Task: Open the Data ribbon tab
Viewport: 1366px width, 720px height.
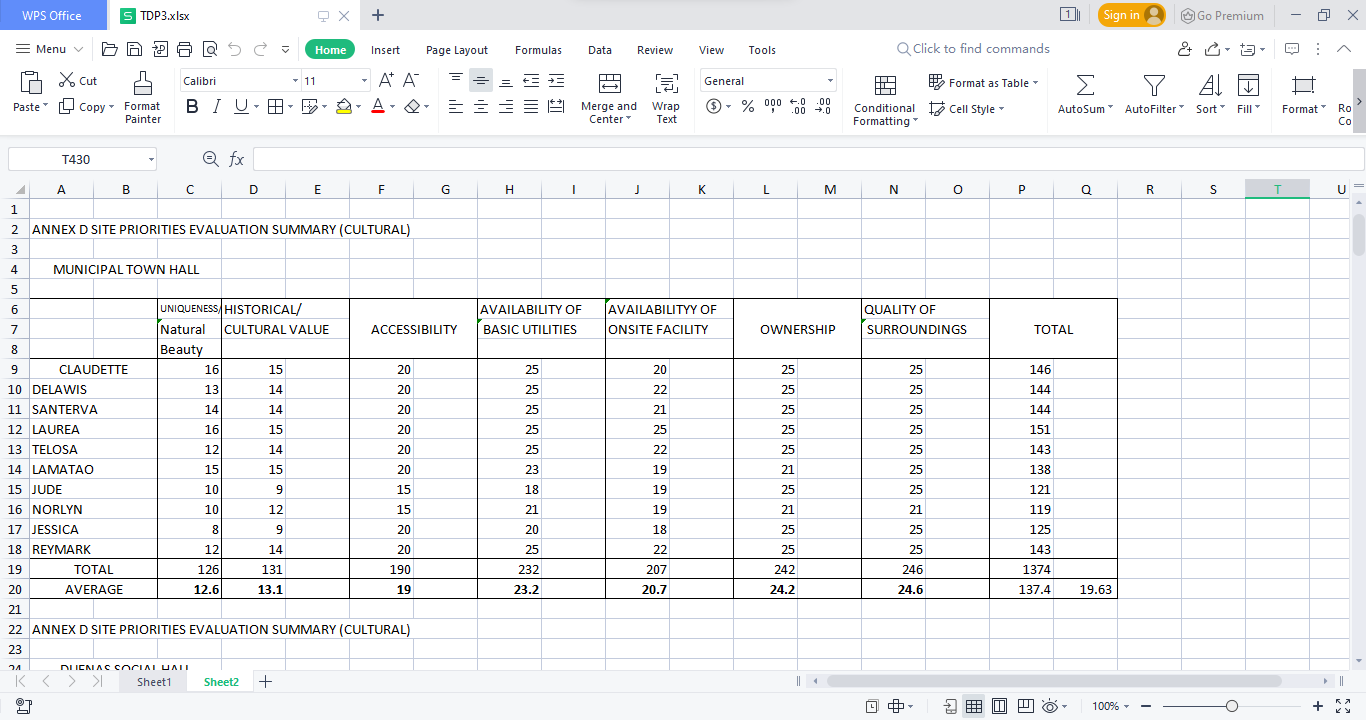Action: 600,50
